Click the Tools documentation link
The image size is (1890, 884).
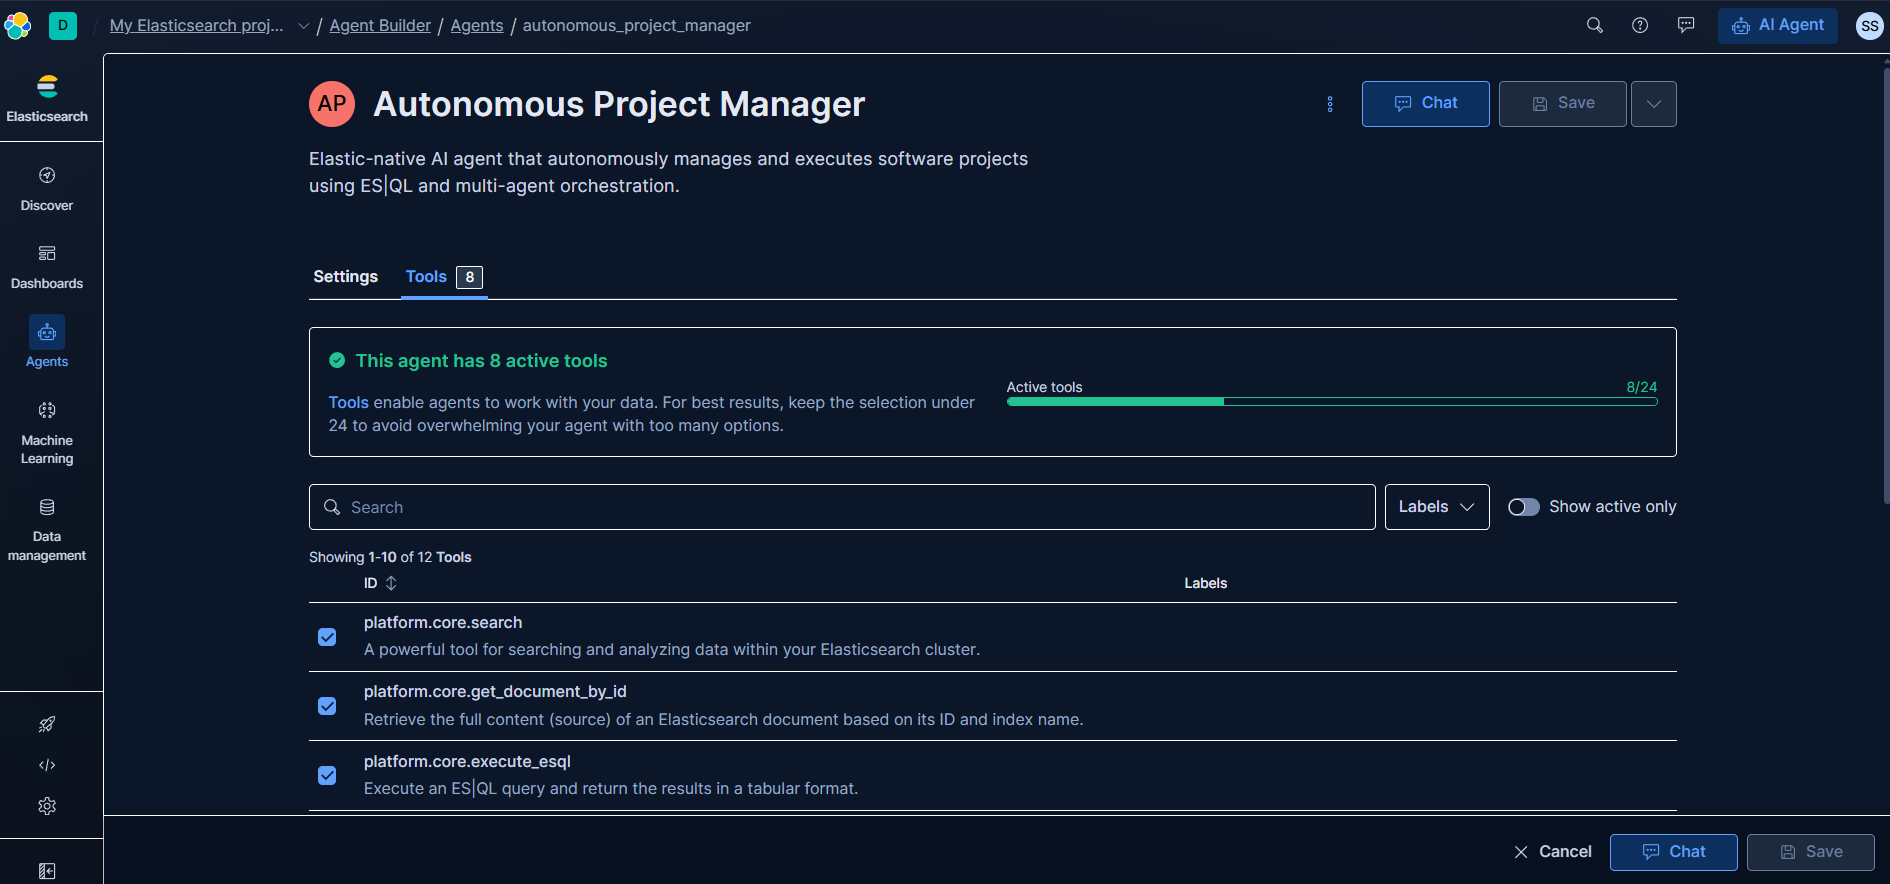pyautogui.click(x=348, y=402)
